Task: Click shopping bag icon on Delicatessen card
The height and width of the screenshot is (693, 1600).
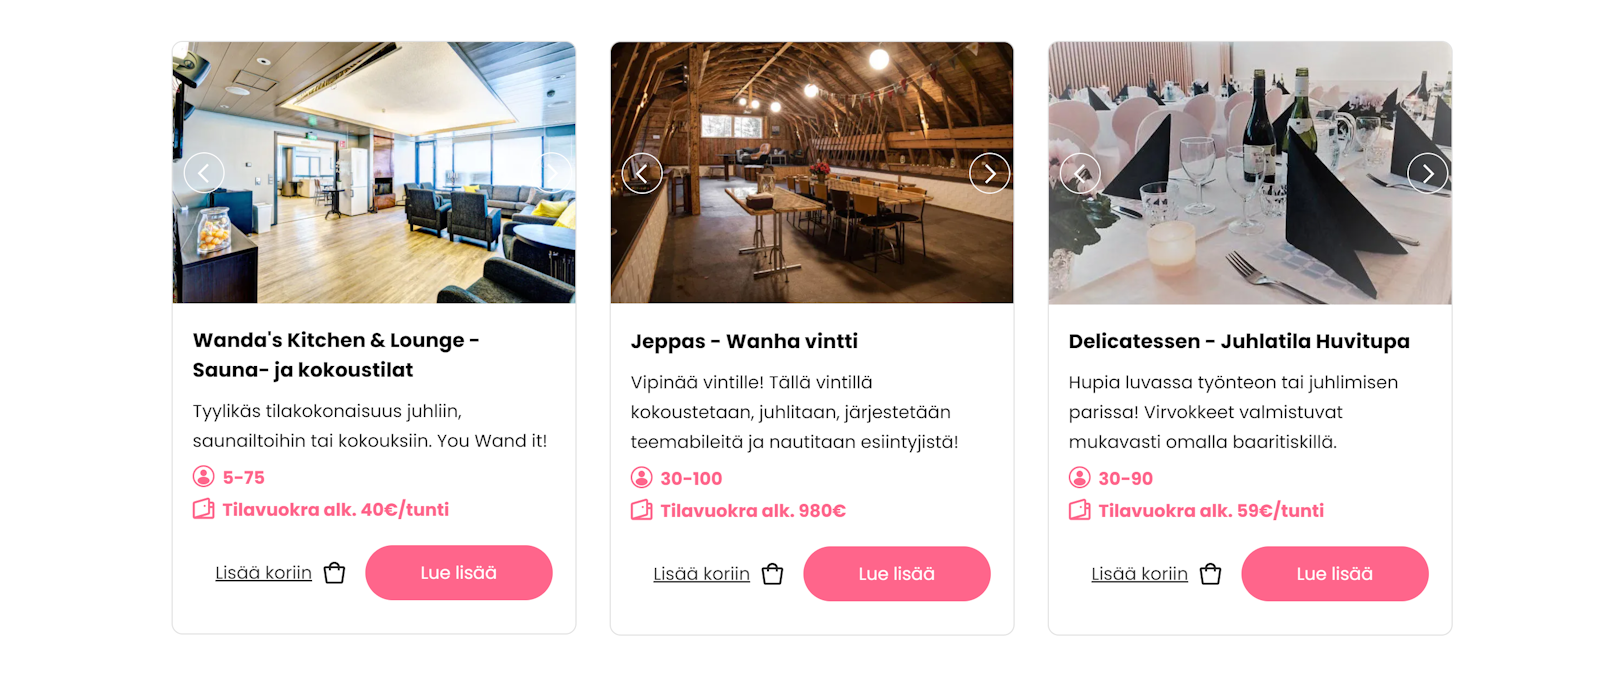Action: pyautogui.click(x=1210, y=574)
